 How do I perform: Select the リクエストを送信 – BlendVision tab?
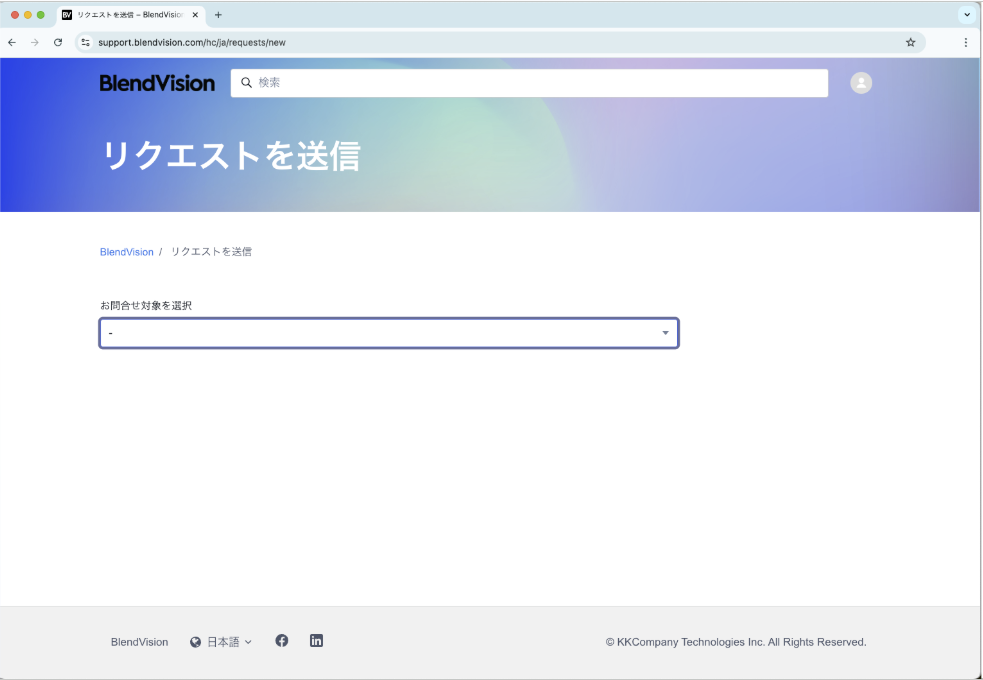(x=130, y=15)
